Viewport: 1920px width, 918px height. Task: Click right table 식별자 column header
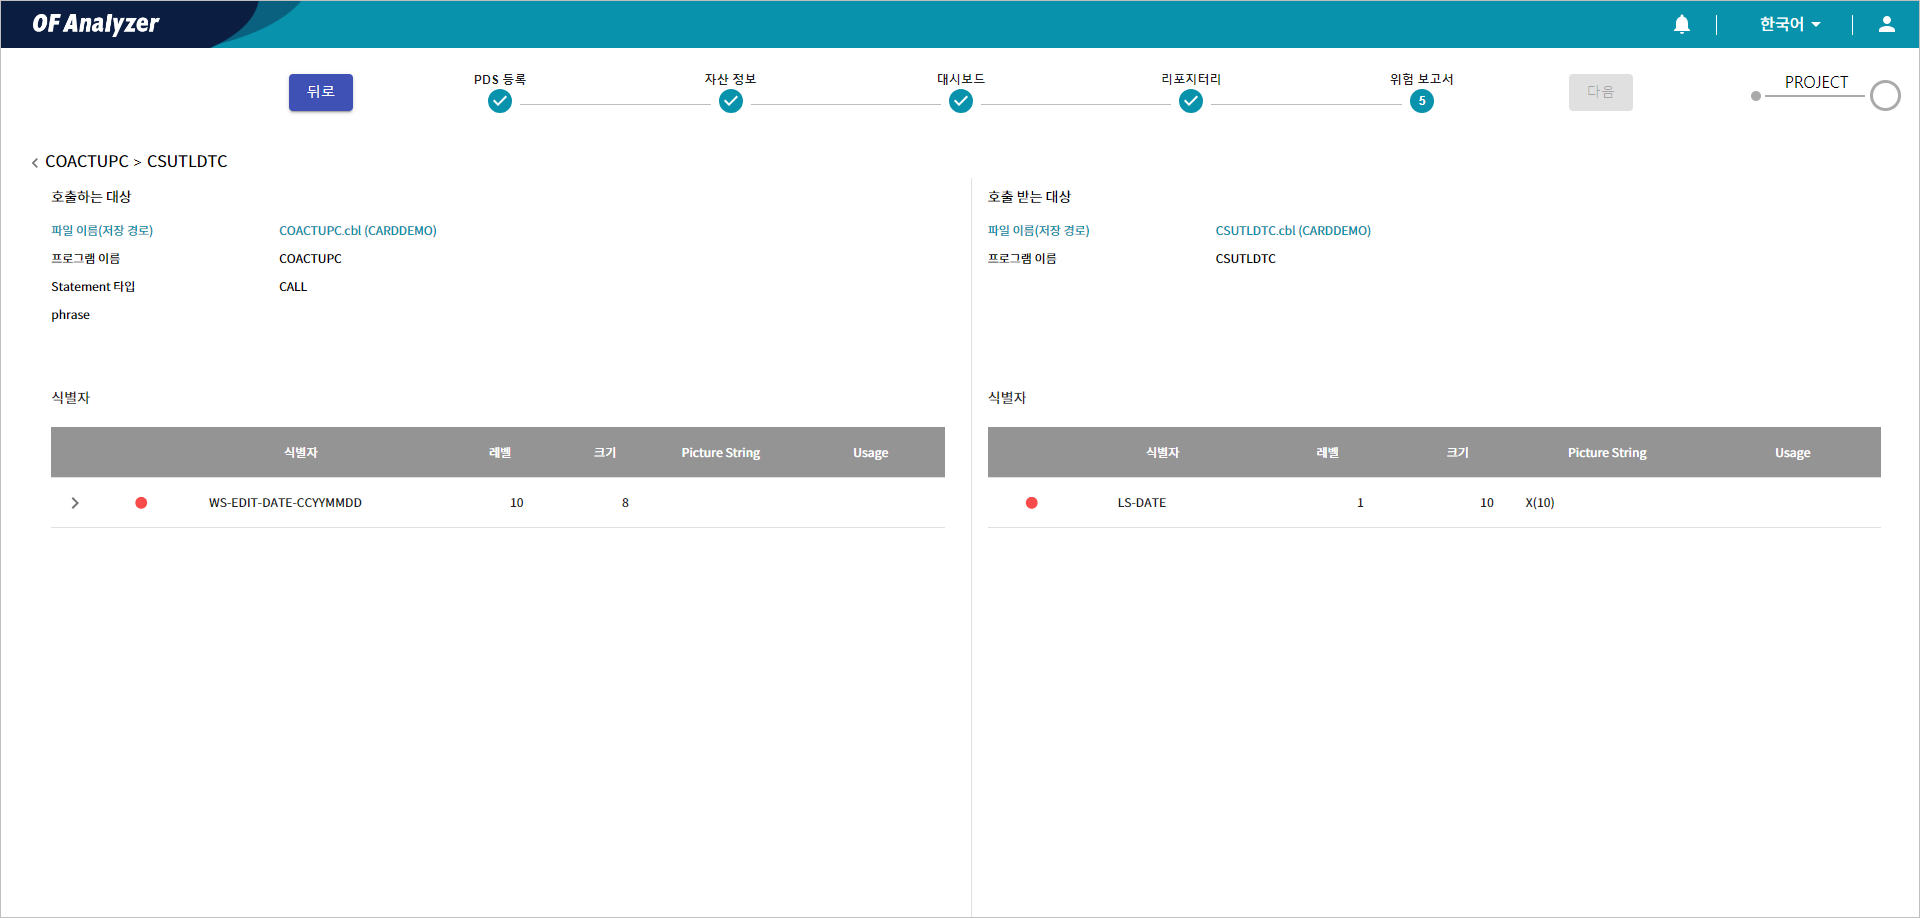click(x=1162, y=453)
